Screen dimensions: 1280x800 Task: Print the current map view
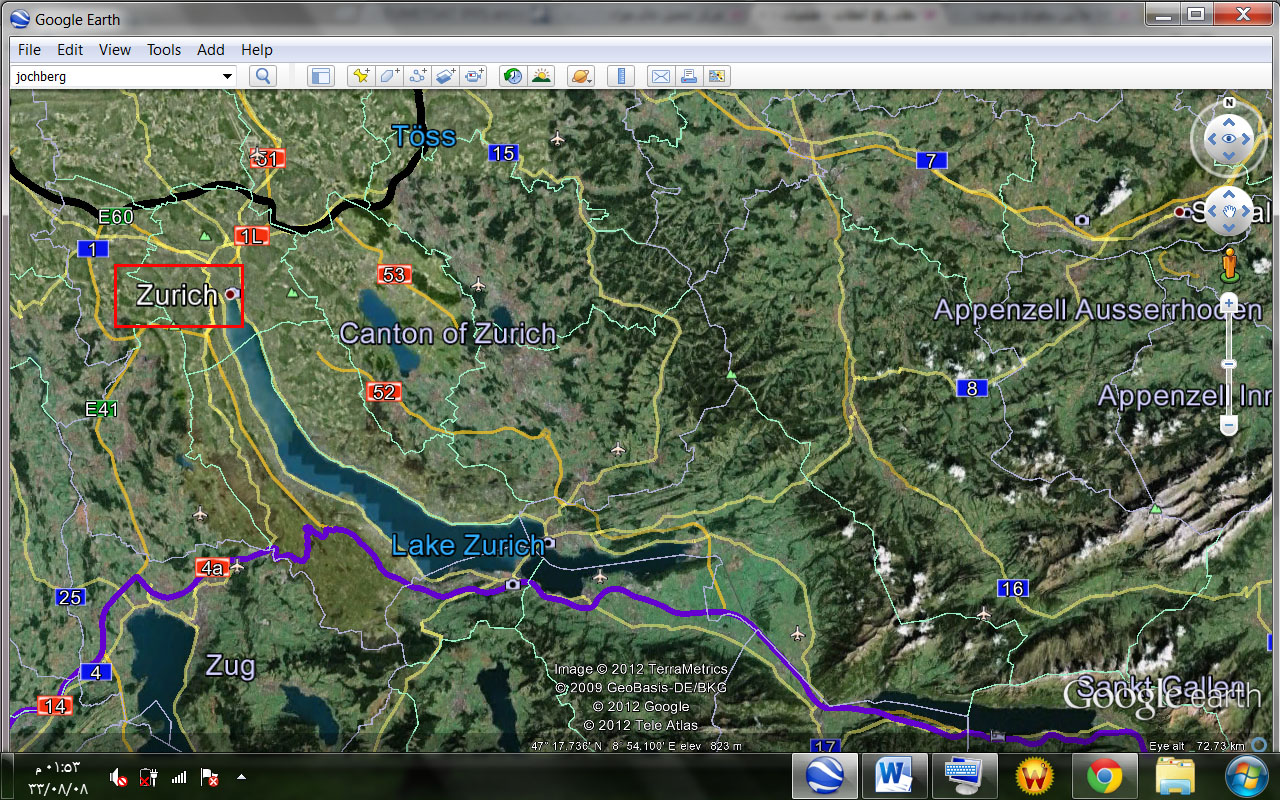click(688, 76)
